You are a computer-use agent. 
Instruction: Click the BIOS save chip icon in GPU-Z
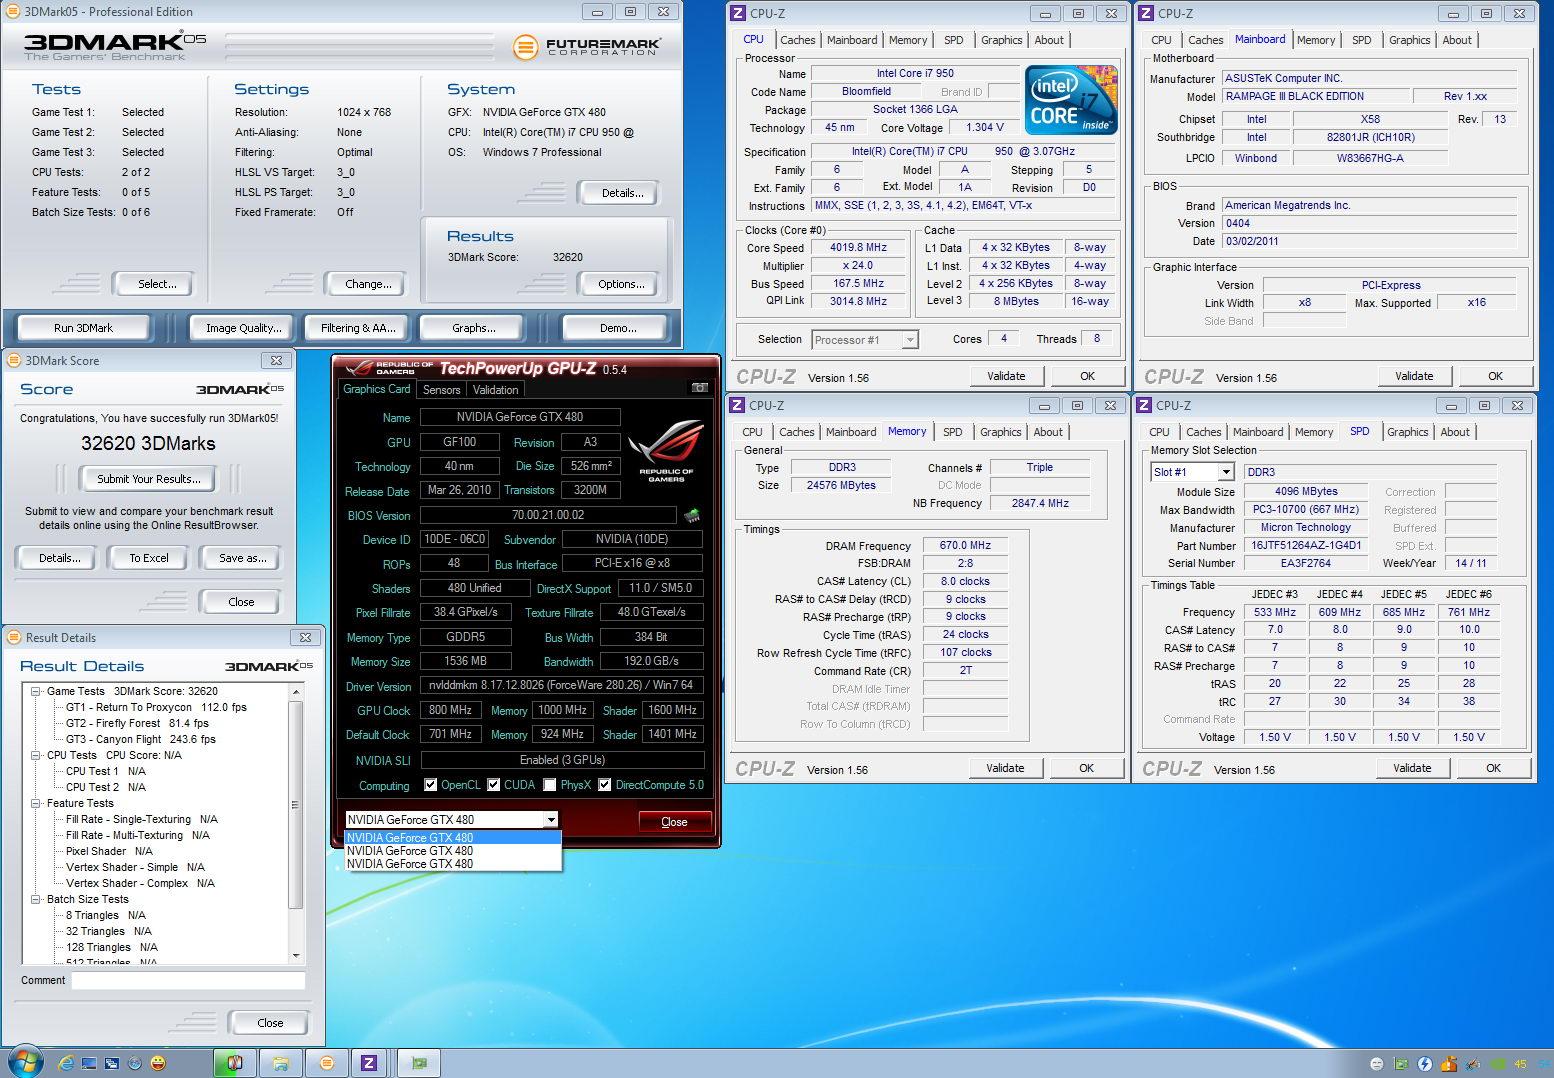click(x=691, y=516)
